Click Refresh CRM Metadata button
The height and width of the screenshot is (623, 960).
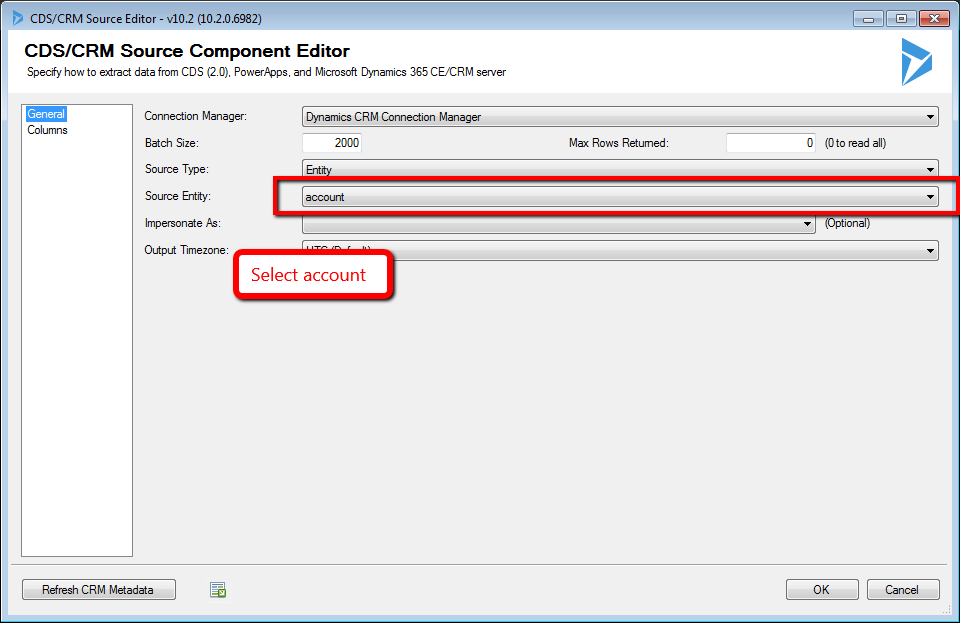(99, 589)
